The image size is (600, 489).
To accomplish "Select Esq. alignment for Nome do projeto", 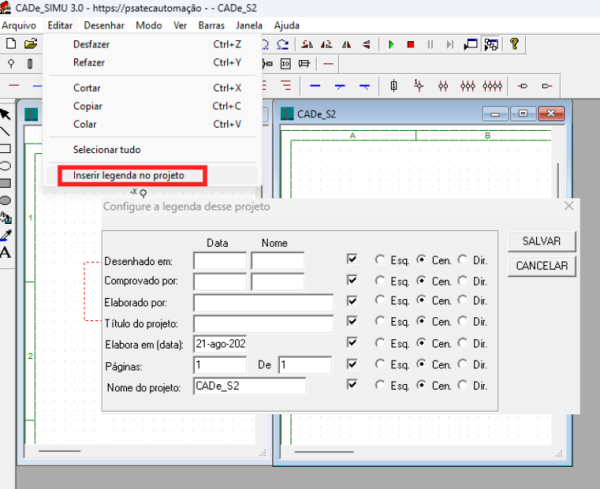I will [x=380, y=385].
